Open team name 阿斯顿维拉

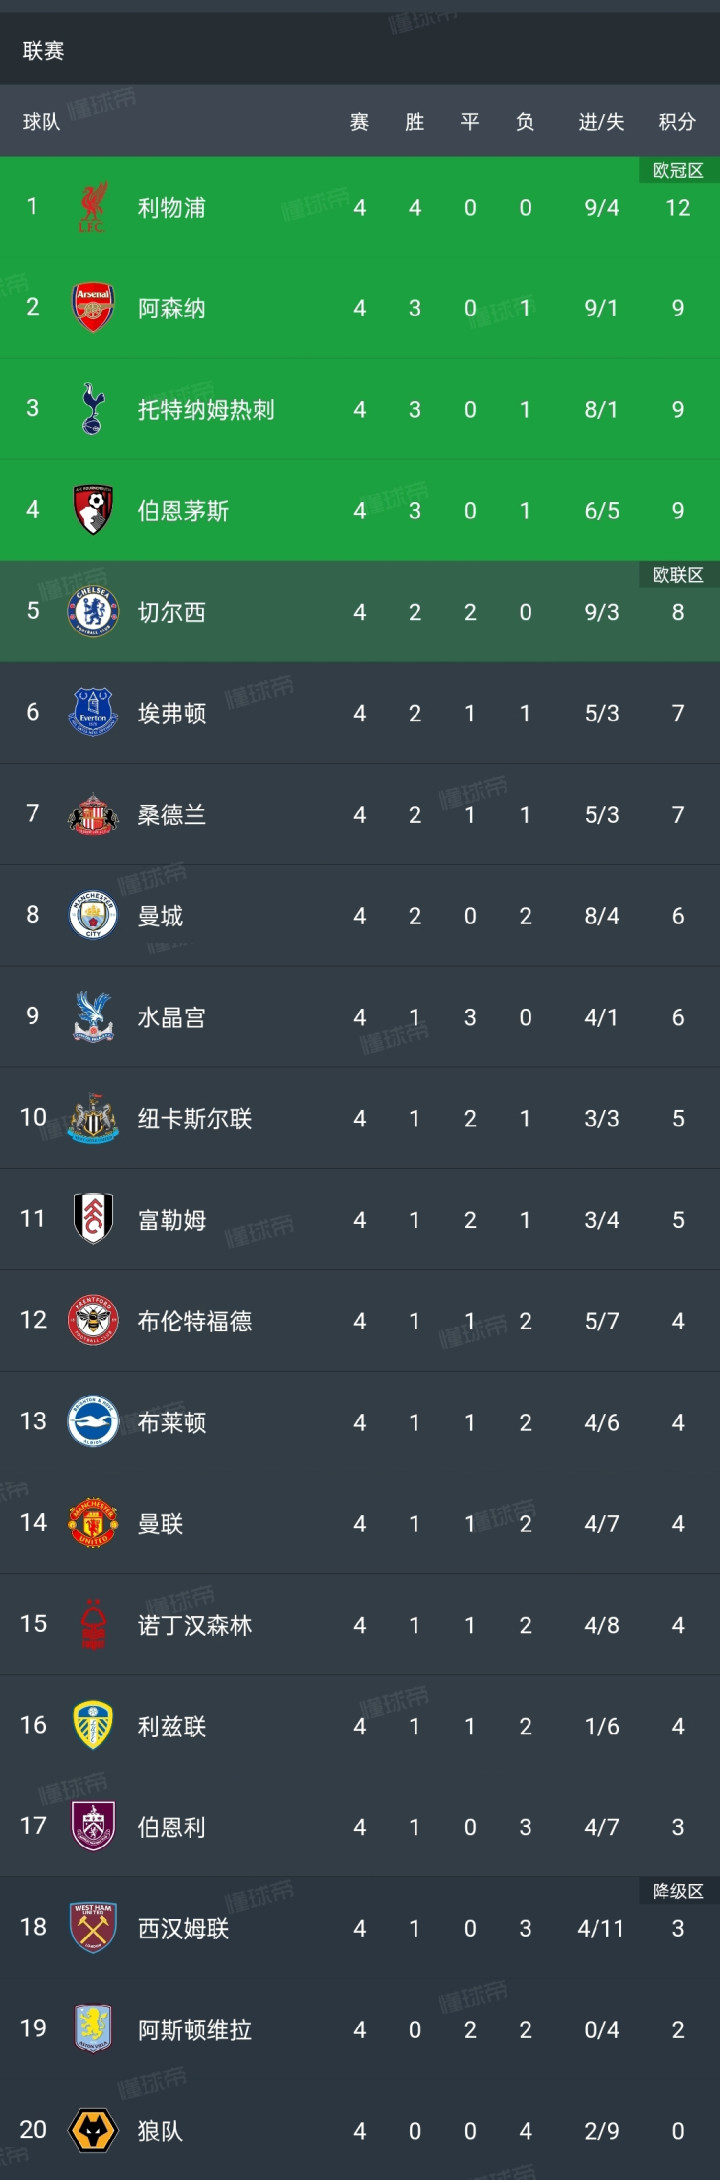194,2030
